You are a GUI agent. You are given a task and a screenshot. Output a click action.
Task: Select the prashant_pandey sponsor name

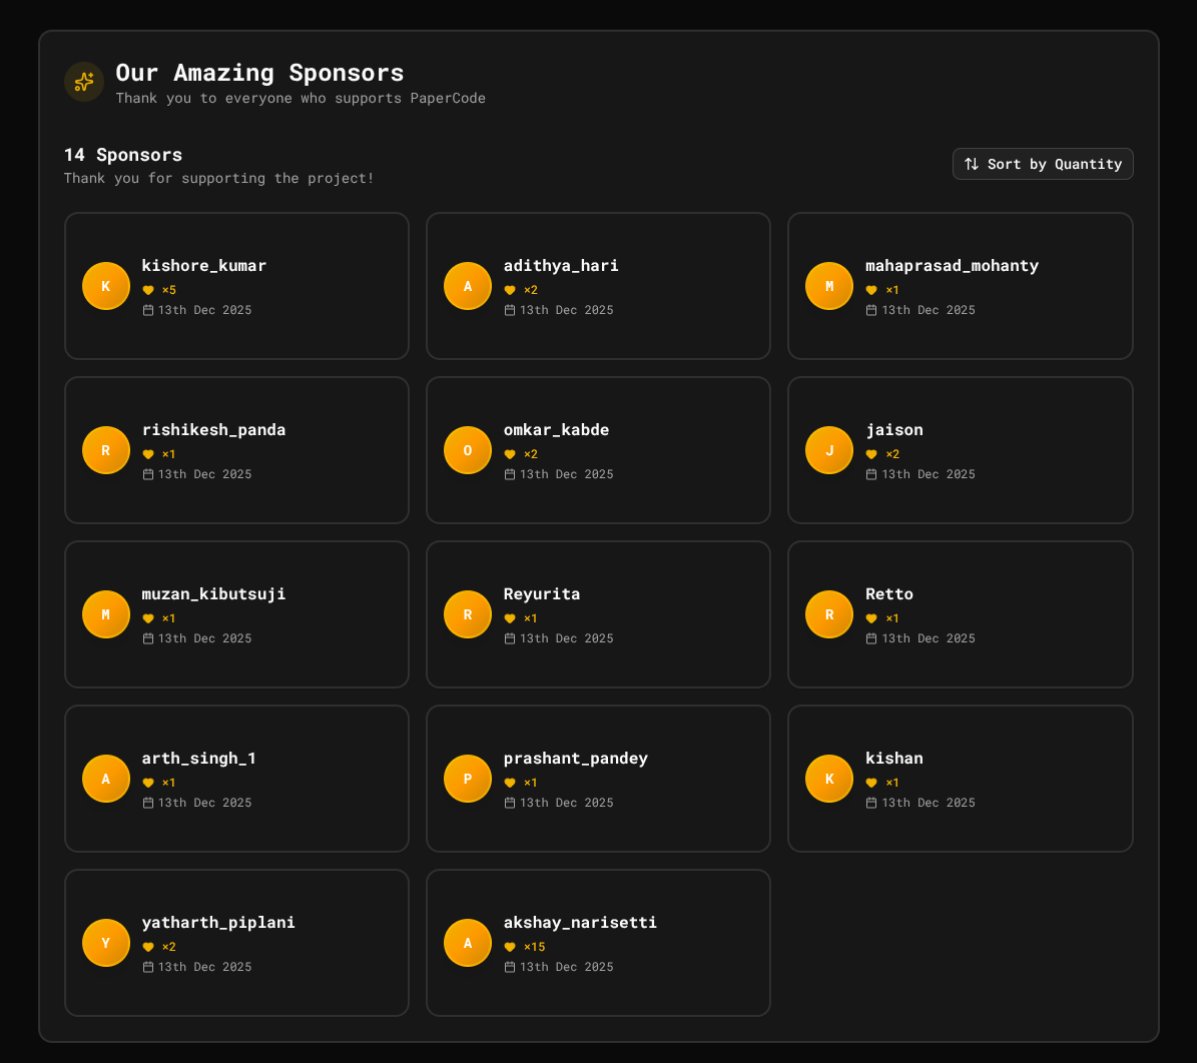coord(576,758)
